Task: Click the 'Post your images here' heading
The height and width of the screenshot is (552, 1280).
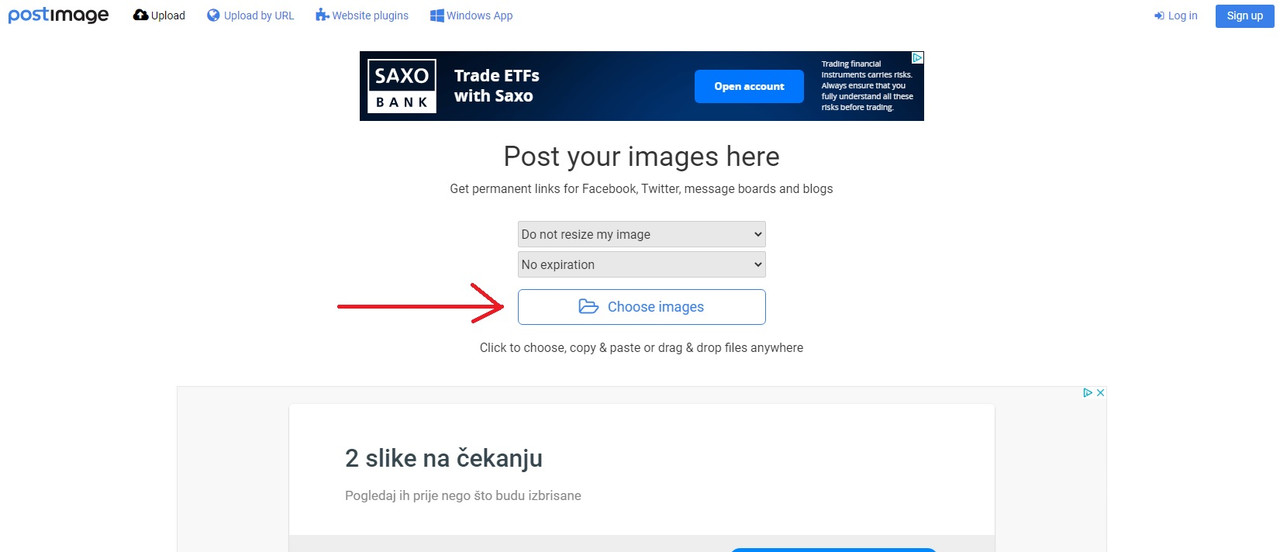Action: (642, 156)
